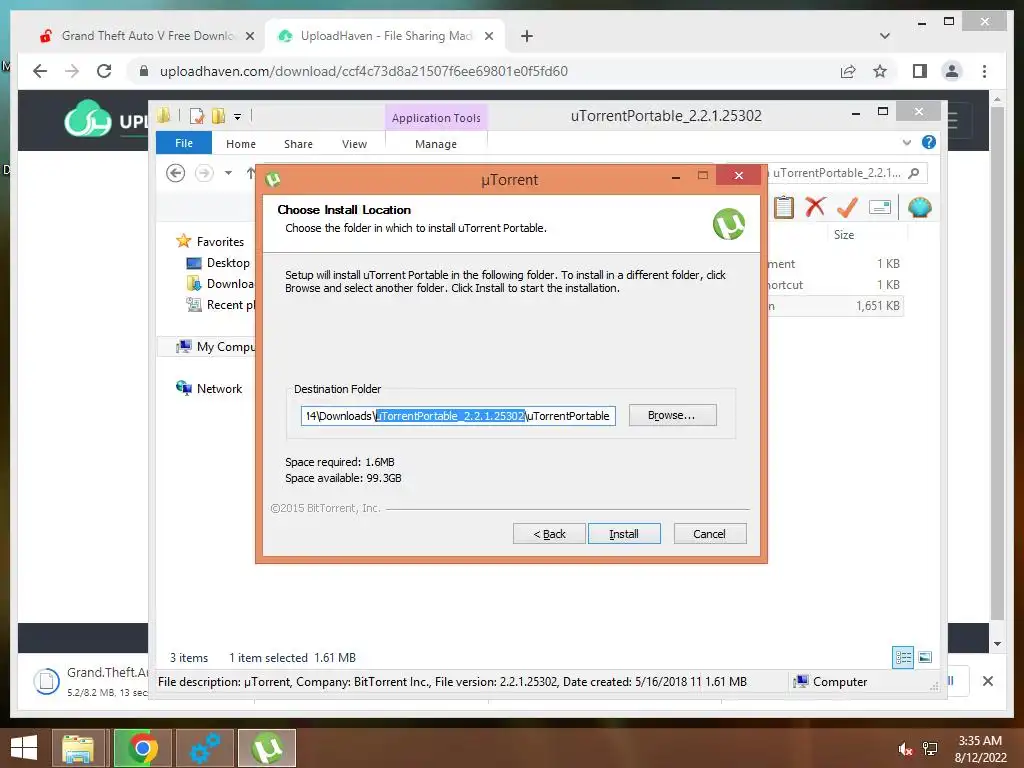Click the orange checkmark icon
This screenshot has height=768, width=1024.
point(847,207)
